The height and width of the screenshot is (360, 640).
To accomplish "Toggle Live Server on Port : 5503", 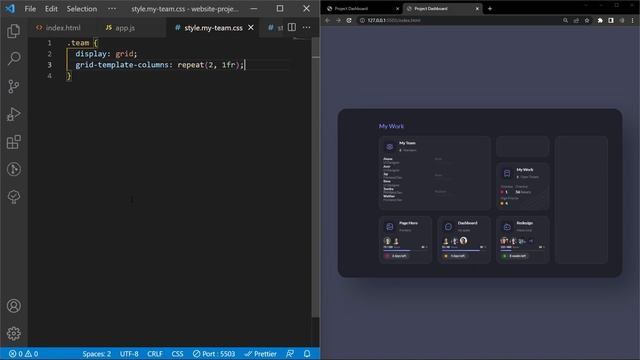I will pyautogui.click(x=214, y=353).
